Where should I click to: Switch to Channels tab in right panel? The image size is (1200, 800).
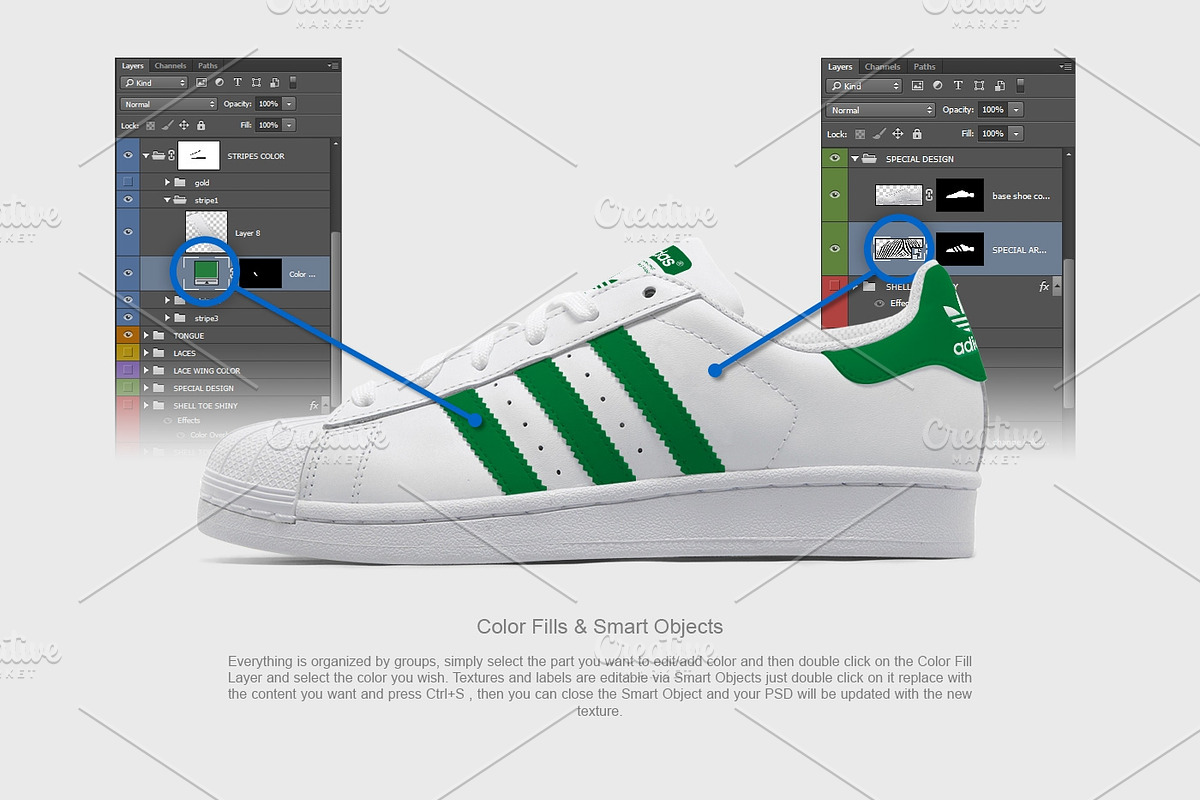pos(883,67)
